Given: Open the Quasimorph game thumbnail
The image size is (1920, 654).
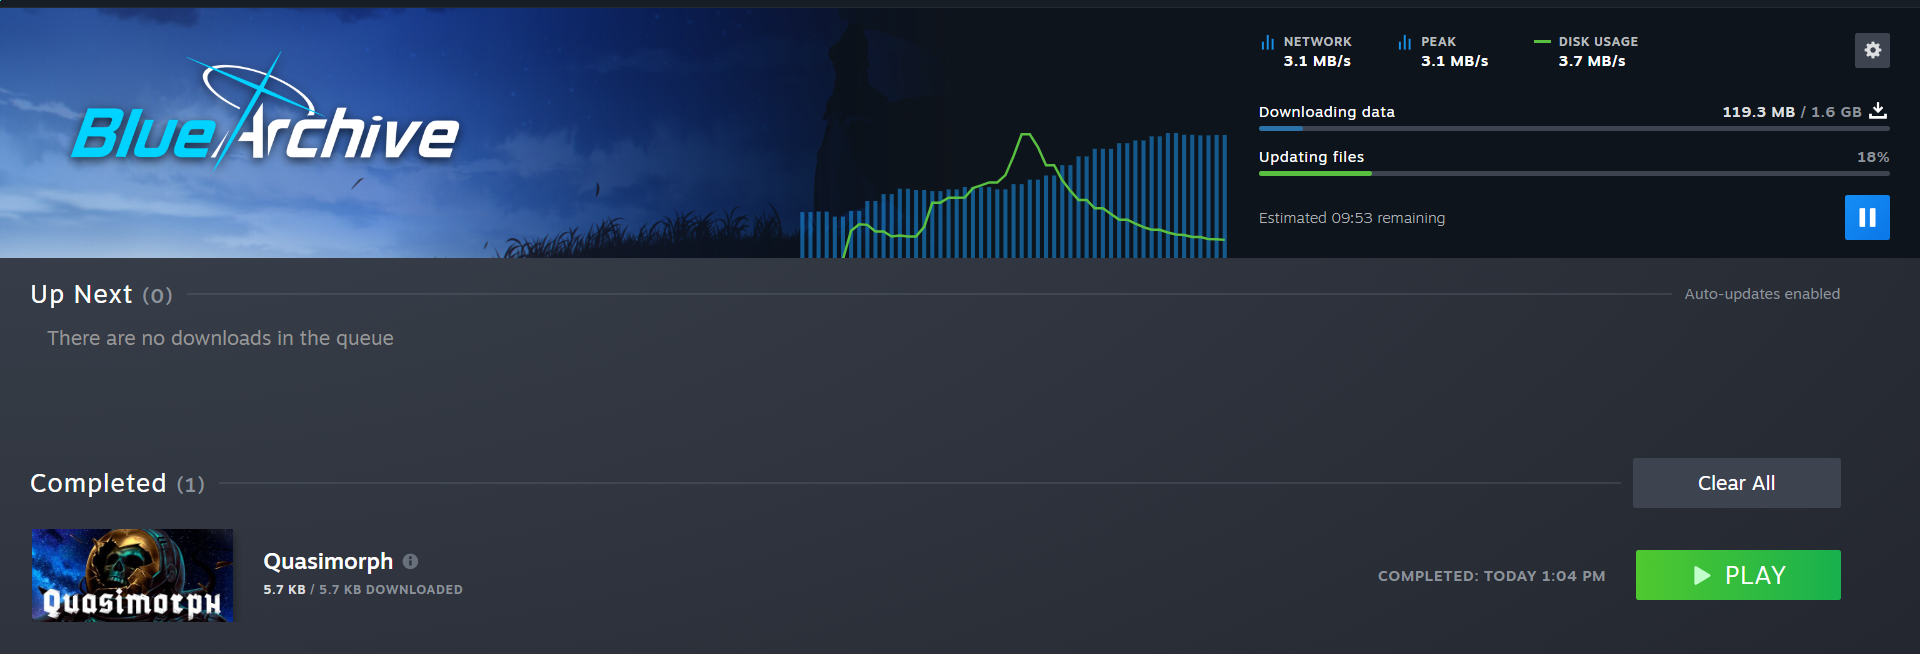Looking at the screenshot, I should (132, 575).
